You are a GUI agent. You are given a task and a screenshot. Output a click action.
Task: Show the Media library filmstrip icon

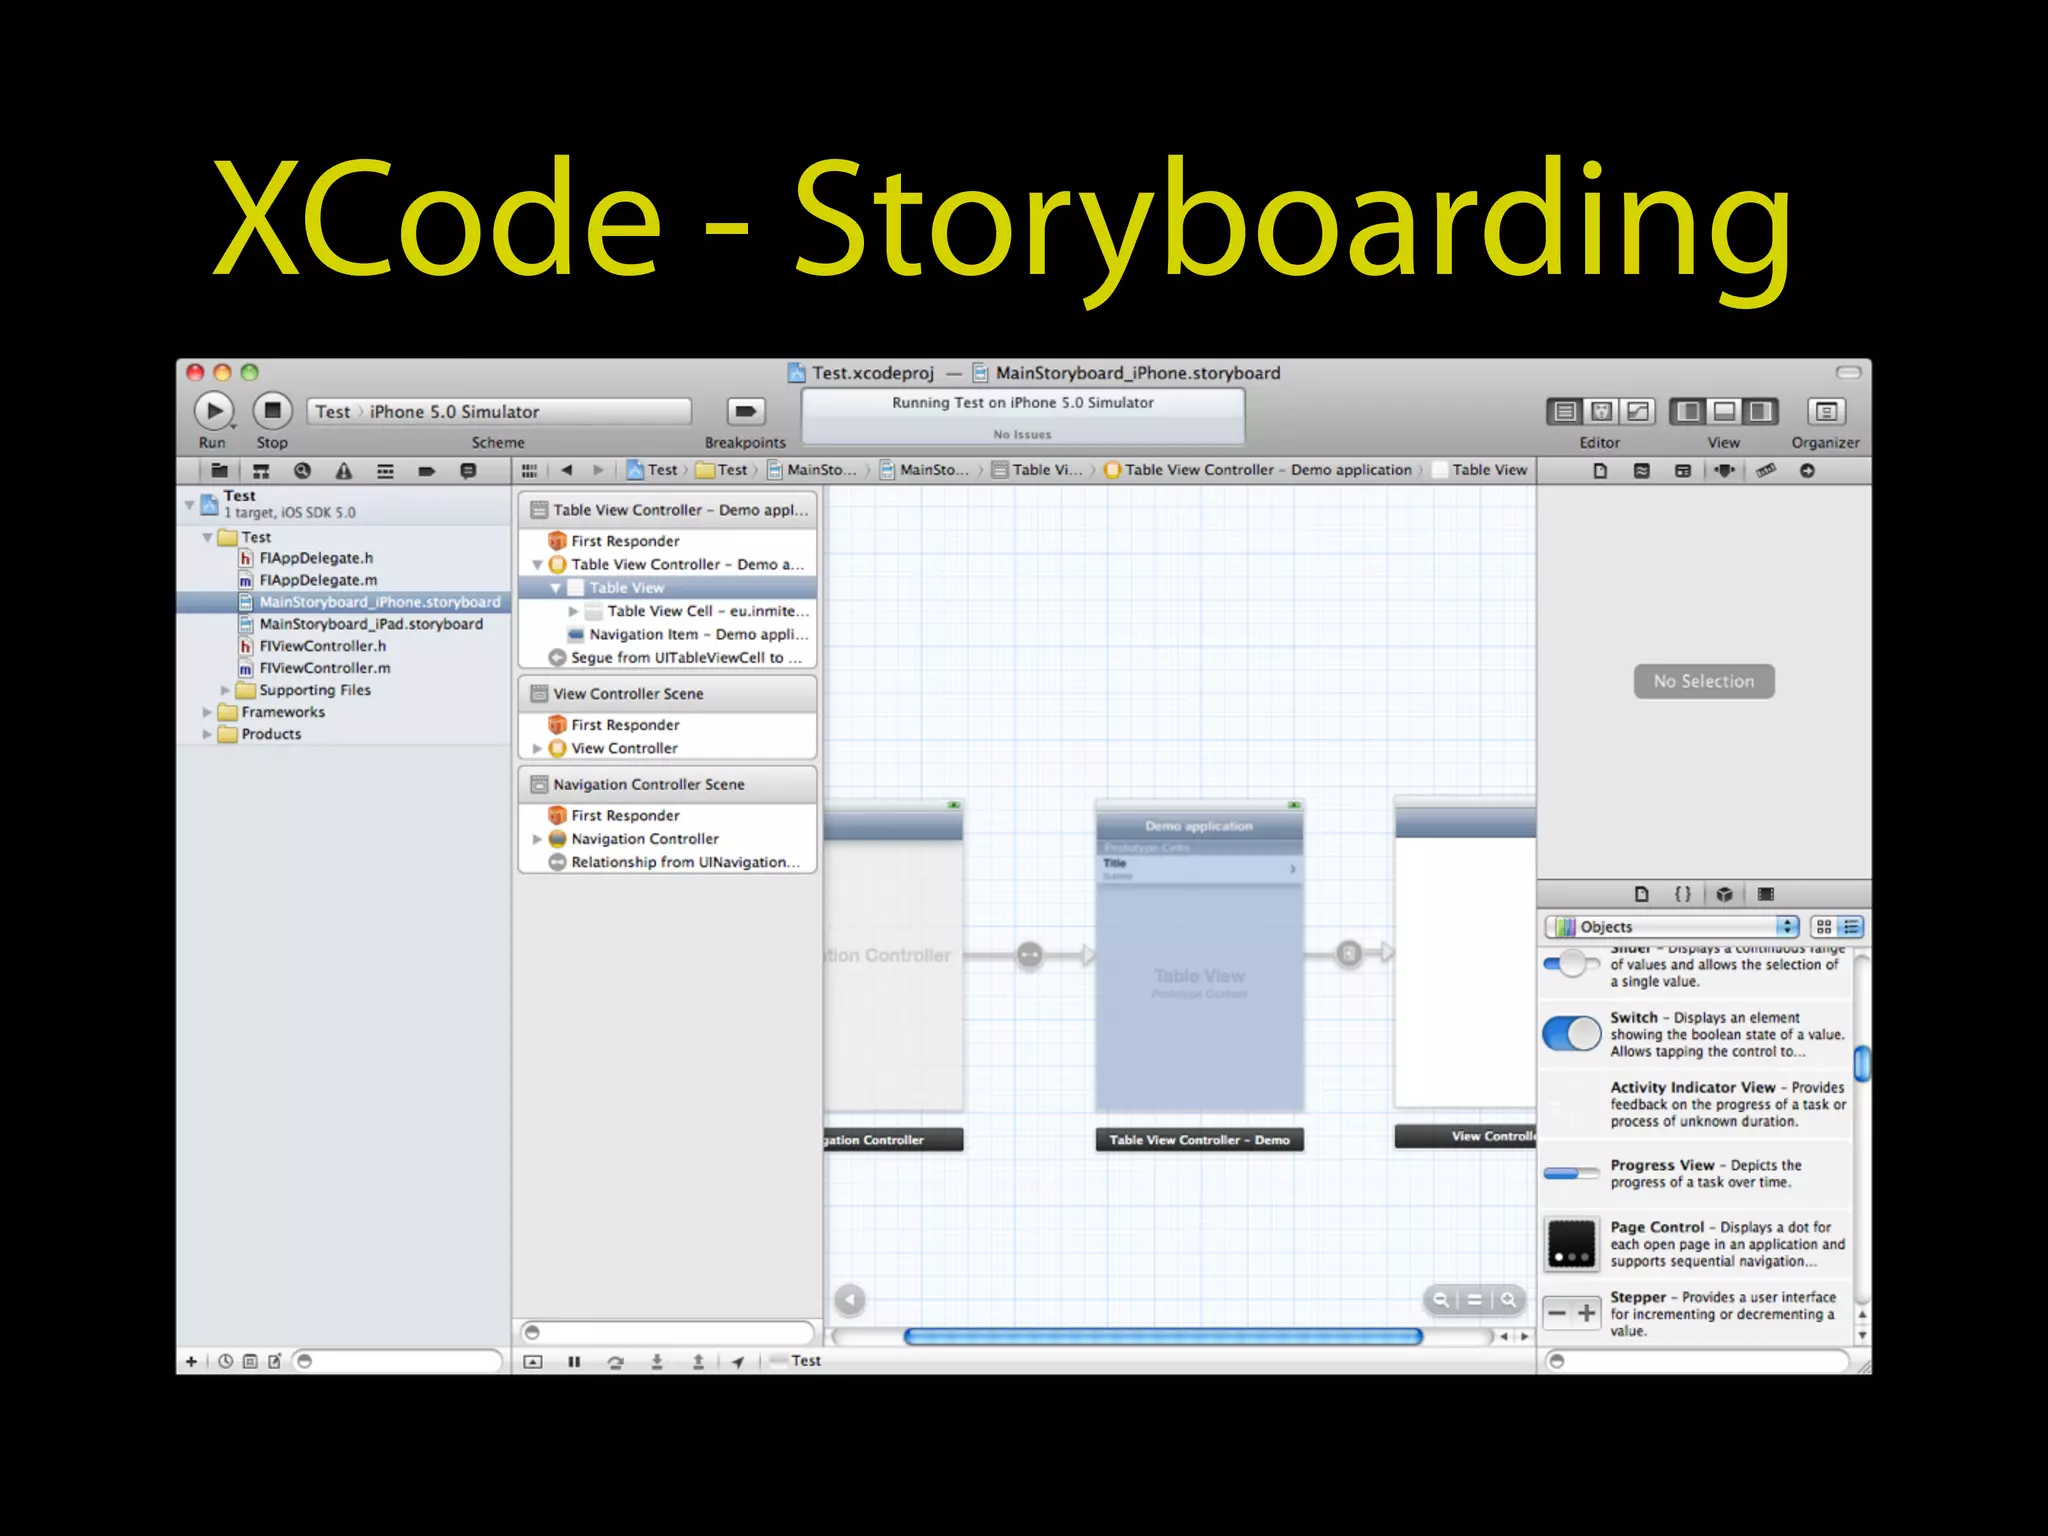click(1766, 894)
